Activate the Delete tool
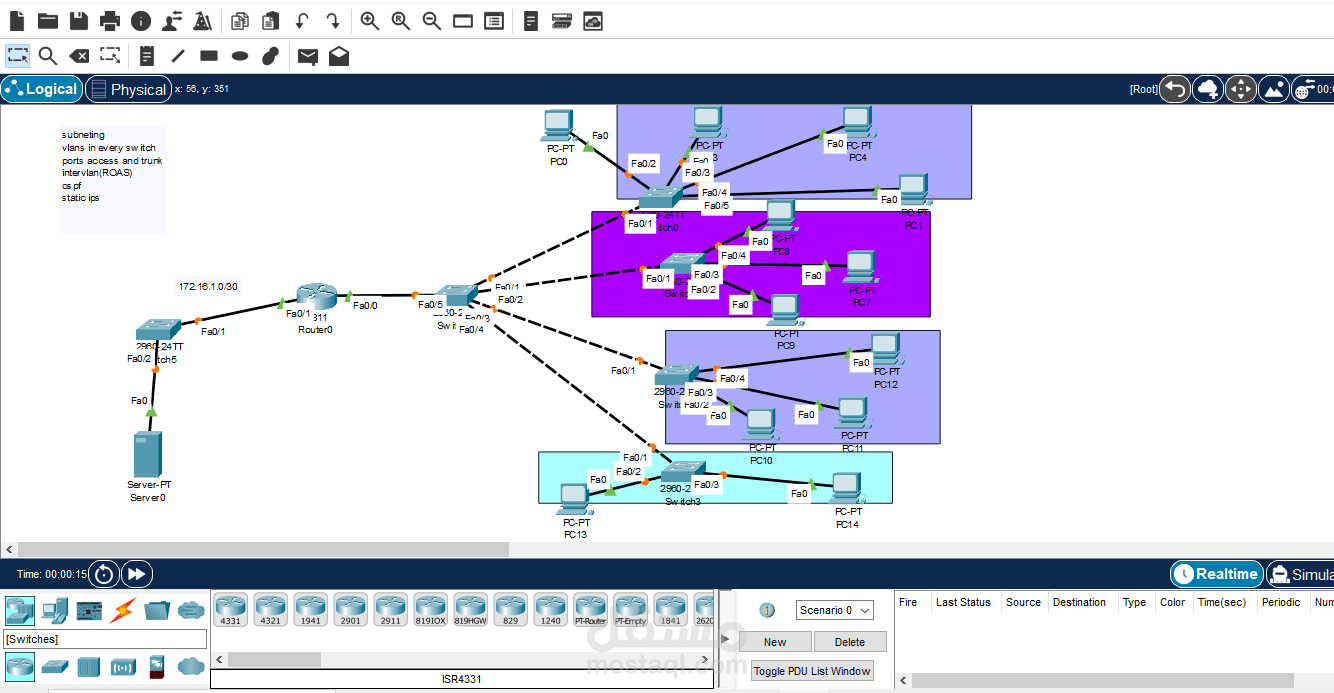1334x693 pixels. pos(79,56)
